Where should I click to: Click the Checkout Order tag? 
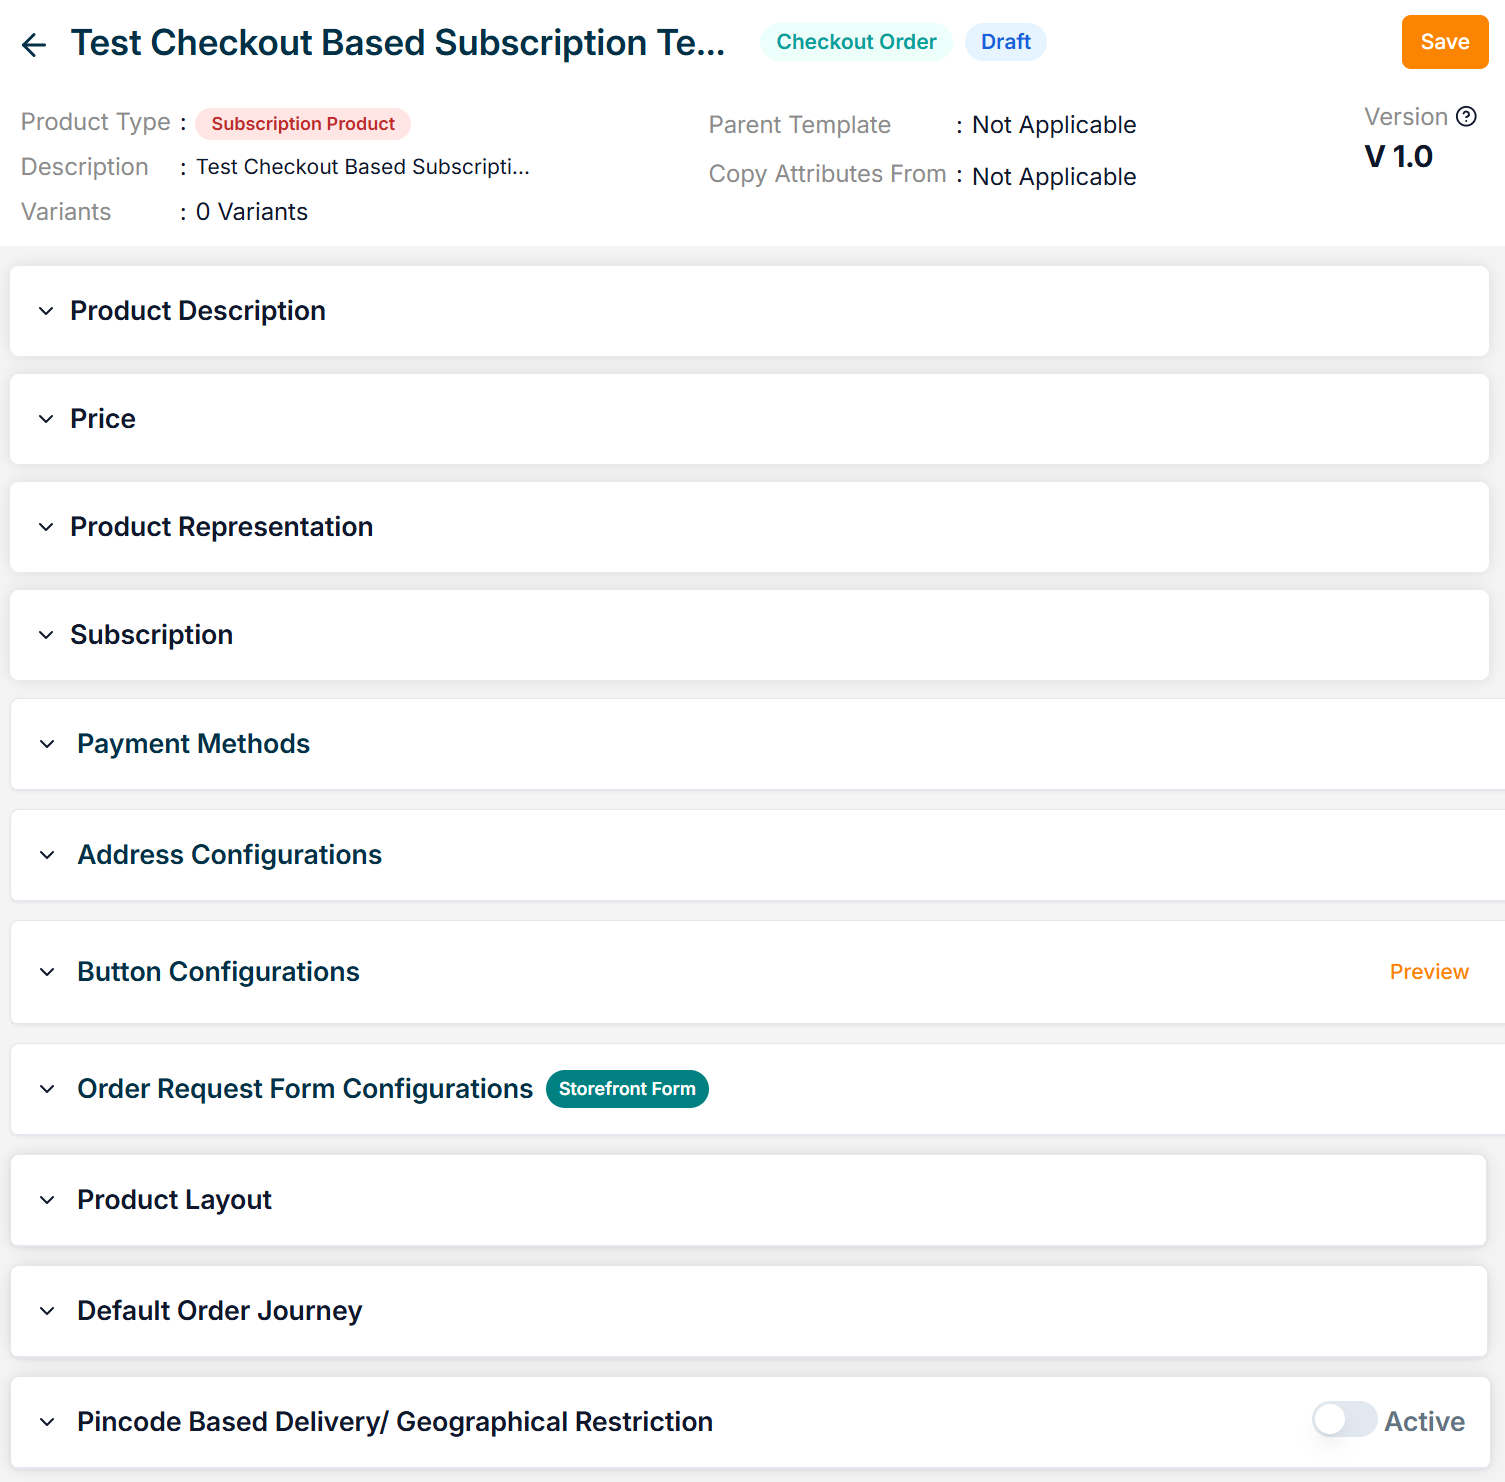pos(856,42)
